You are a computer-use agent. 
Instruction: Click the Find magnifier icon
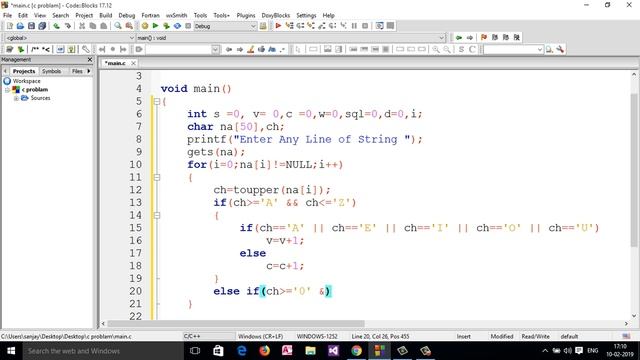[118, 26]
